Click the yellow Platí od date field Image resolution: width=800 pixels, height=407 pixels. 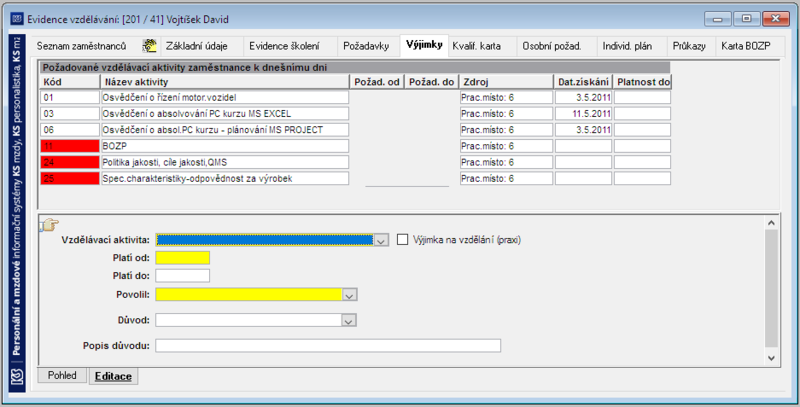pyautogui.click(x=183, y=258)
